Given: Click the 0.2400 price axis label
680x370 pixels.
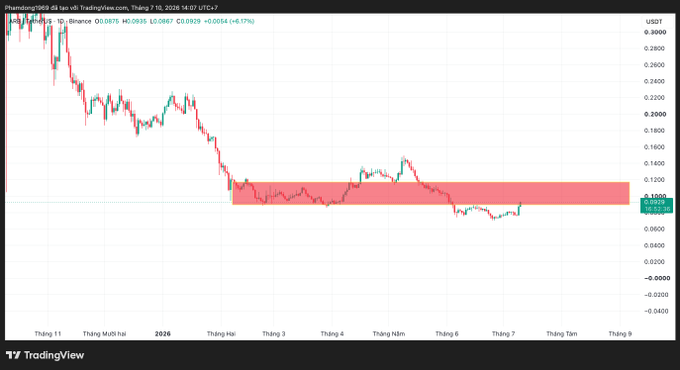Looking at the screenshot, I should coord(654,82).
